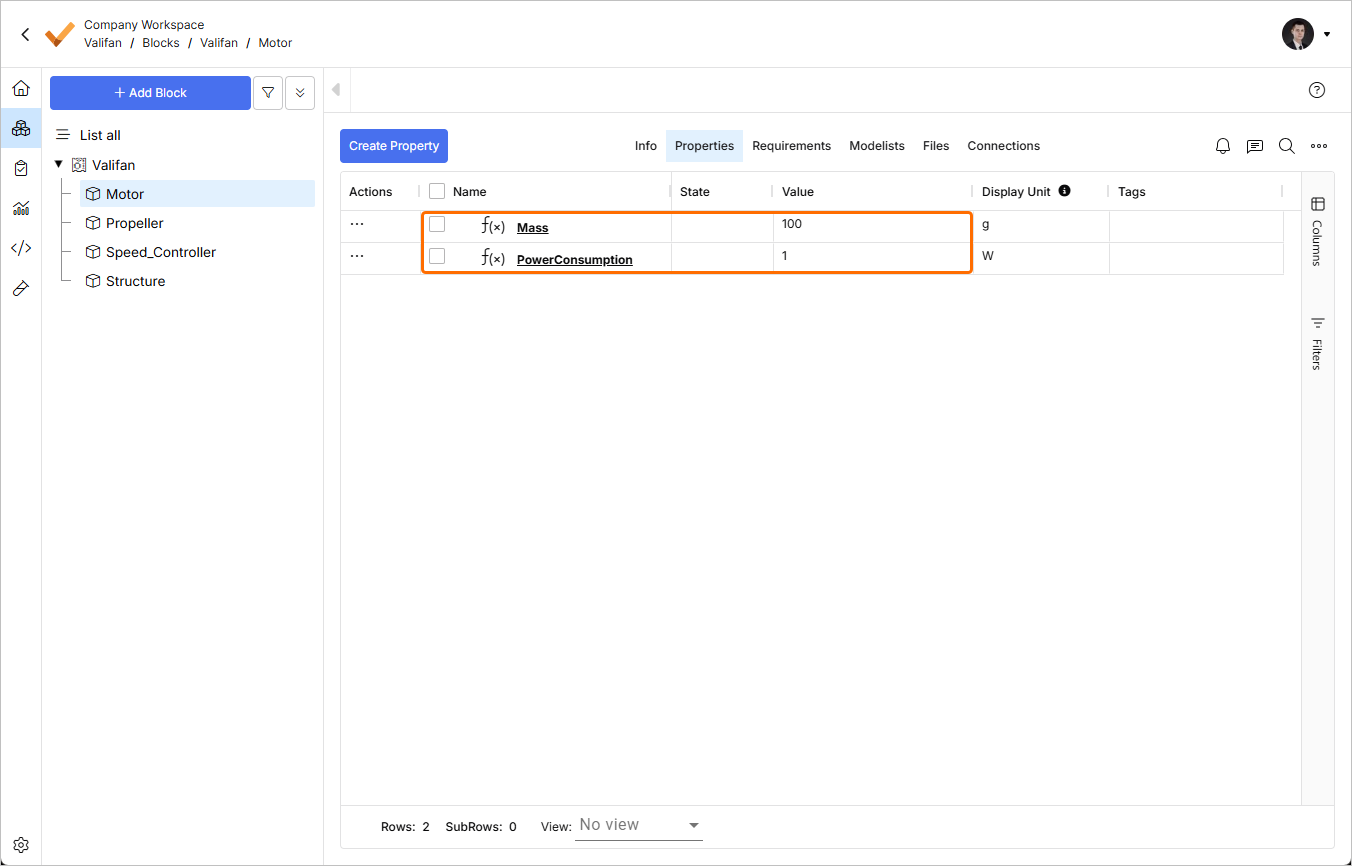The image size is (1352, 866).
Task: Open the PowerConsumption property link
Action: tap(574, 260)
